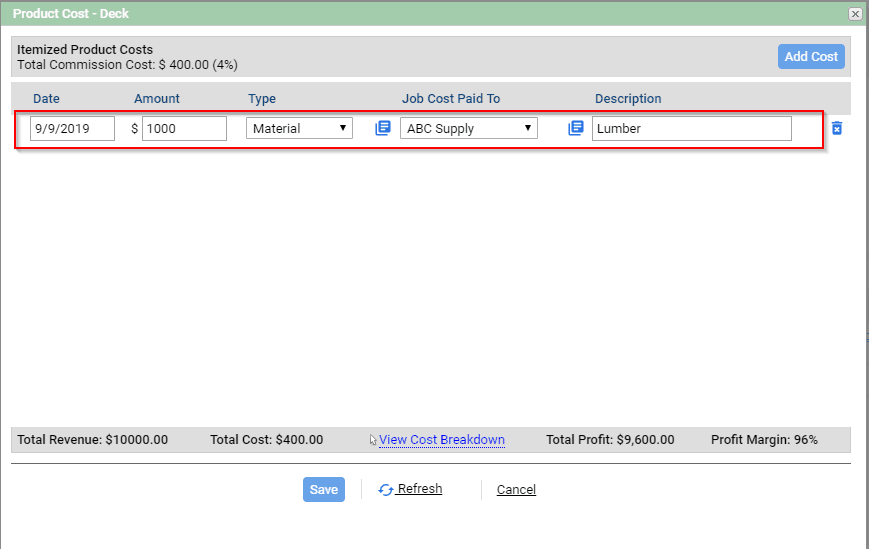Click the list icon beside the ABC Supply dropdown

pyautogui.click(x=576, y=128)
